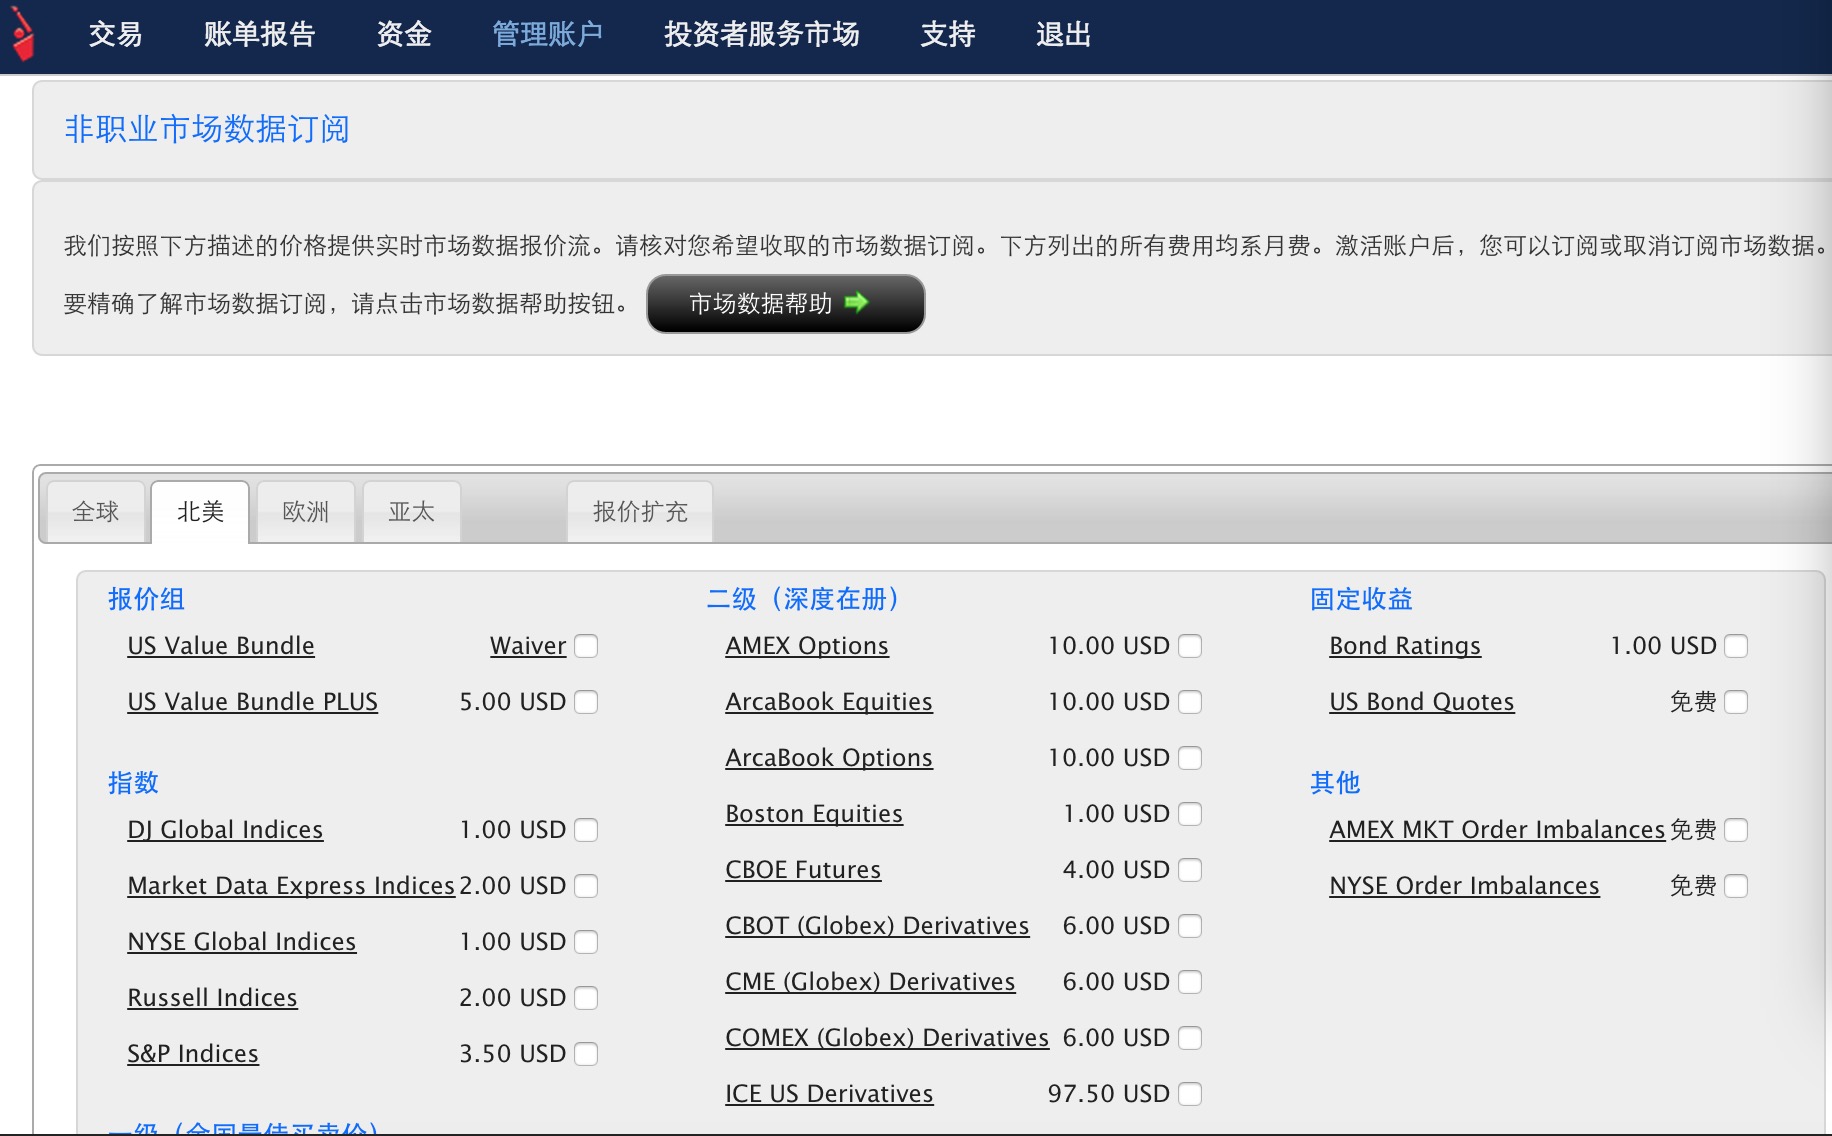Tick the US Value Bundle PLUS checkbox
Screen dimensions: 1832x1136
pyautogui.click(x=586, y=702)
